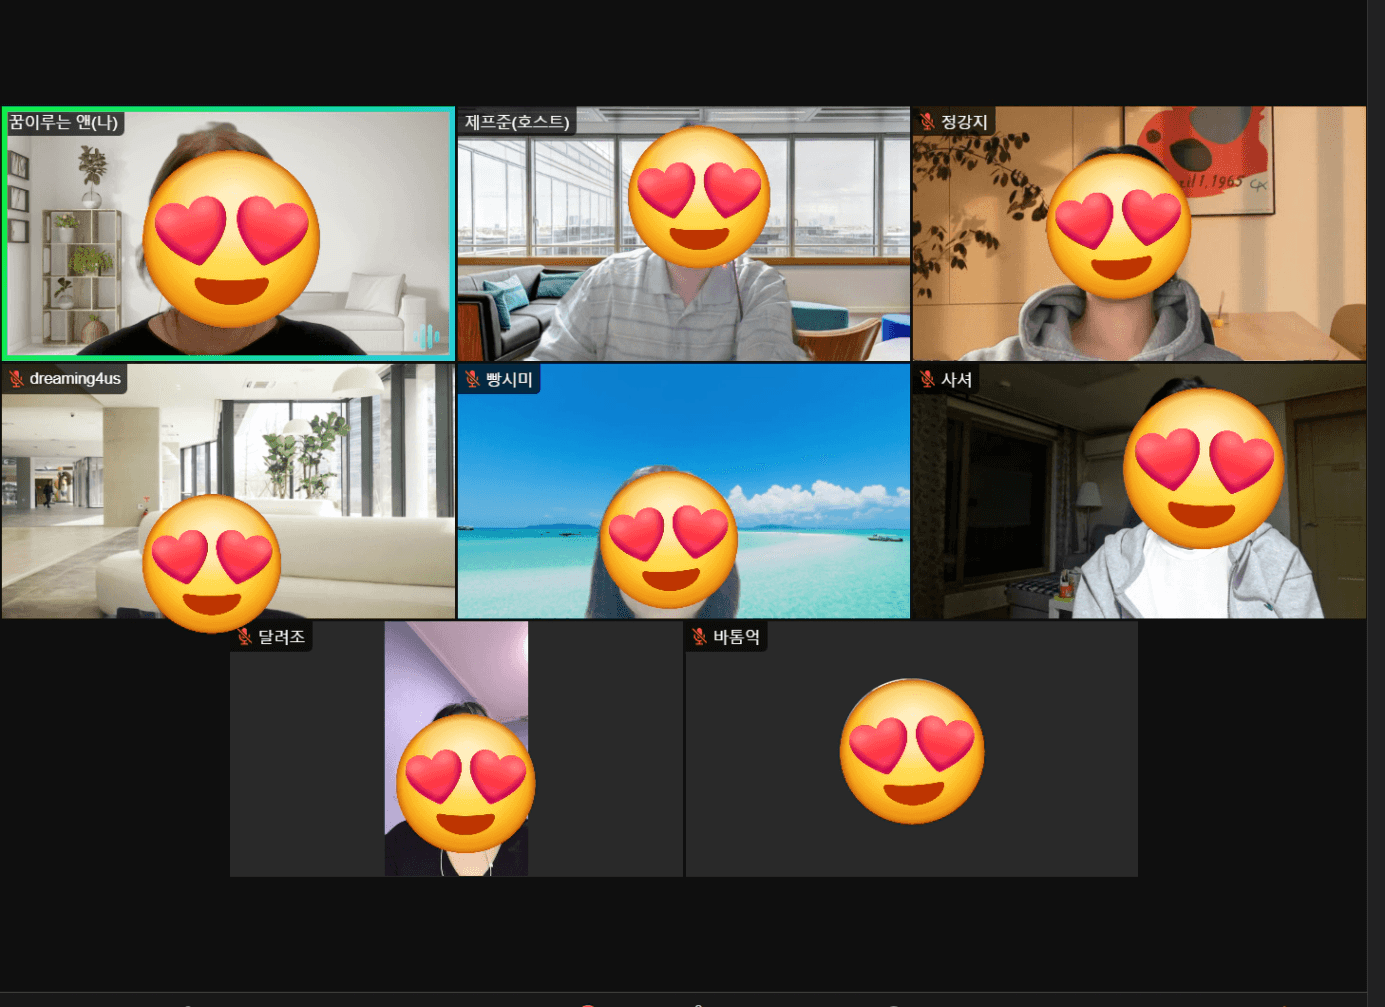Click muted mic icon beside 바톰억
The image size is (1385, 1007).
[699, 636]
